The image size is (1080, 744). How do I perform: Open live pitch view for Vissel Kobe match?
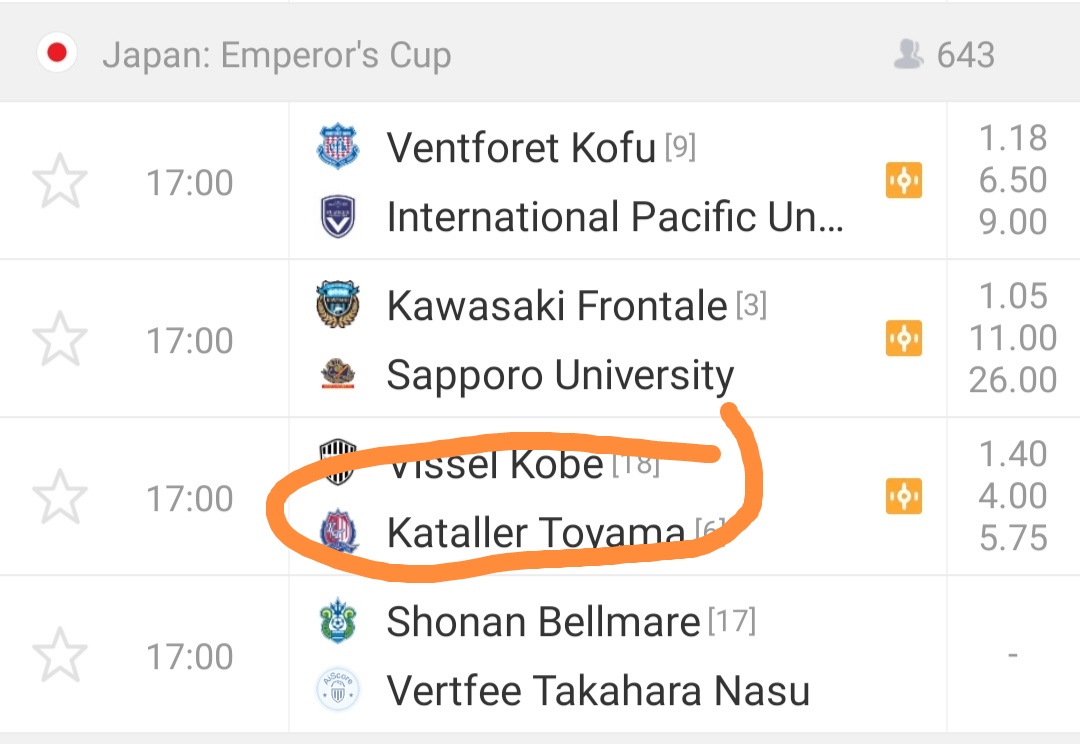(x=903, y=496)
